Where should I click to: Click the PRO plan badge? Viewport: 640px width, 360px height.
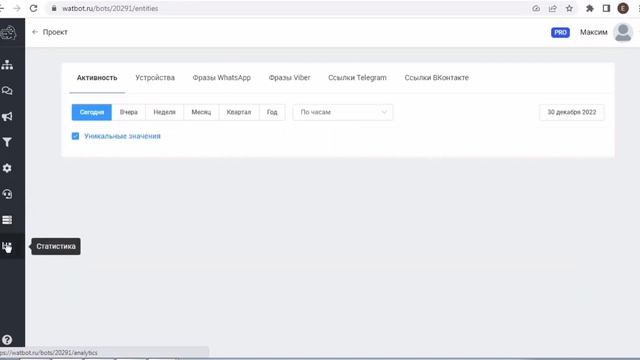pos(560,32)
